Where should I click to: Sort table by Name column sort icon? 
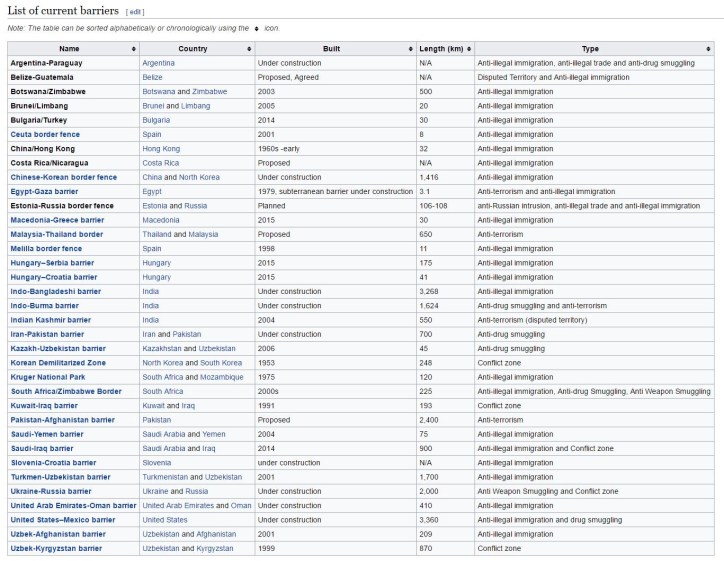pyautogui.click(x=134, y=48)
